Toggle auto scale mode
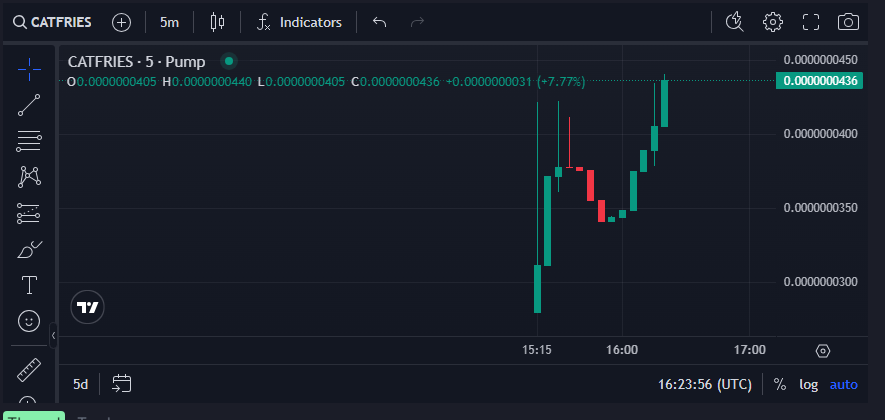Screen dimensions: 885x420 click(843, 384)
